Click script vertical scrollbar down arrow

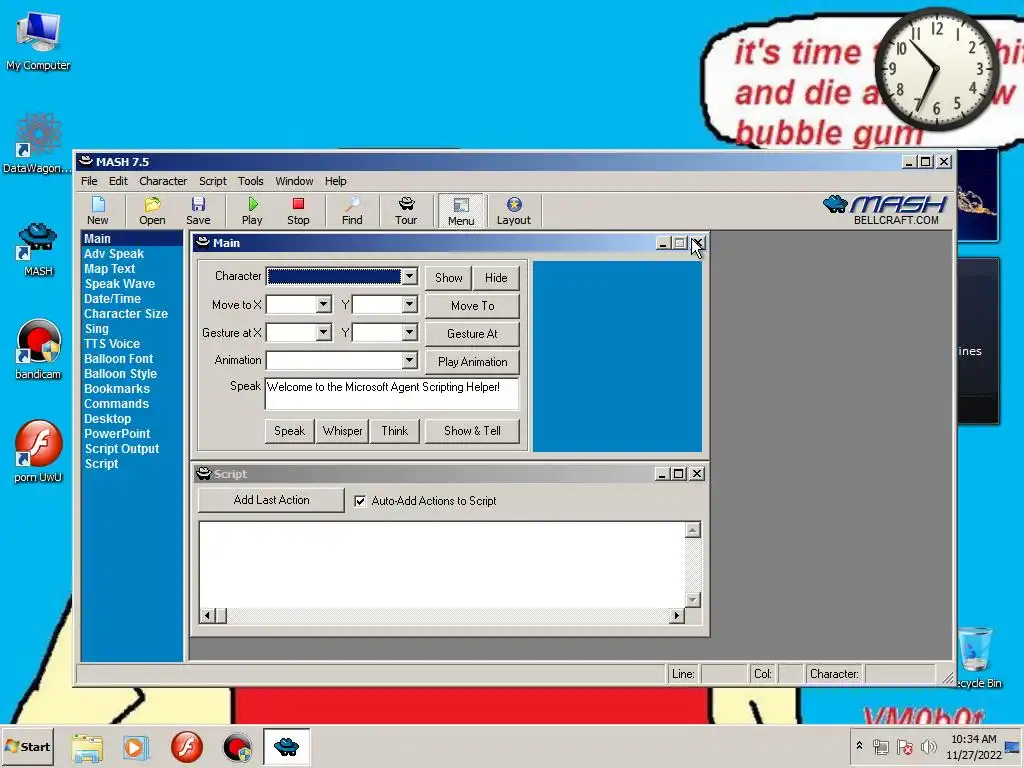coord(693,600)
